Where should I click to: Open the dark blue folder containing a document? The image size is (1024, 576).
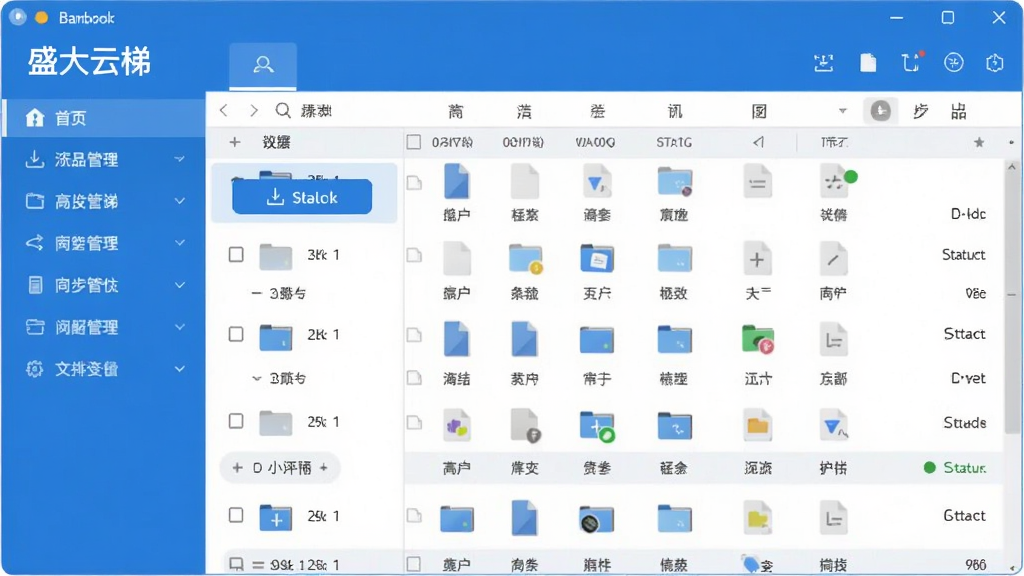tap(597, 259)
